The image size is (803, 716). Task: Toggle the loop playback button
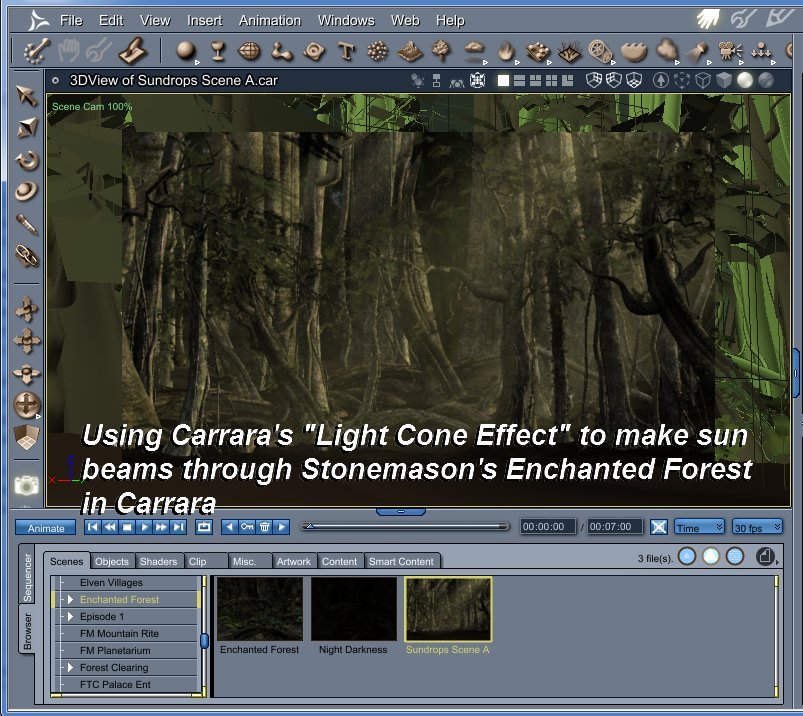[x=204, y=527]
